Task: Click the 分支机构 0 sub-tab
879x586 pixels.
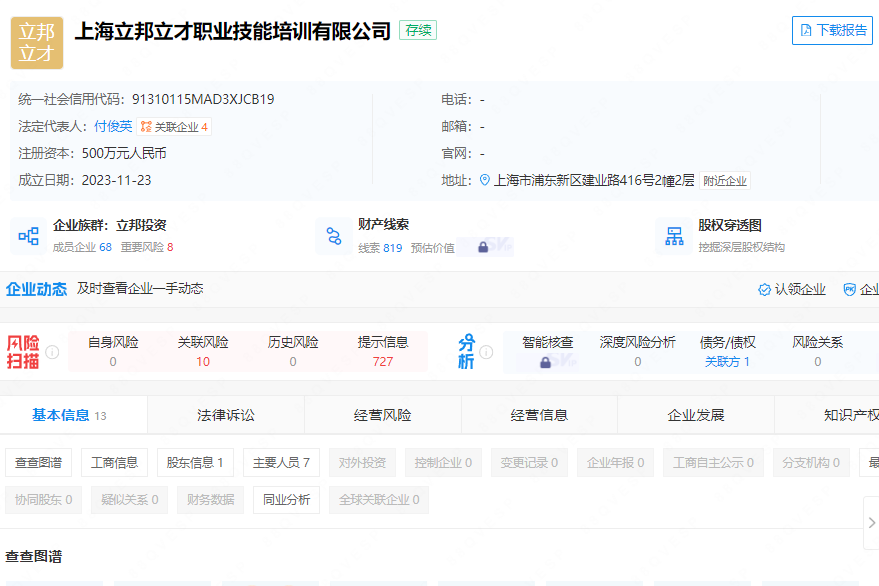Action: 811,463
